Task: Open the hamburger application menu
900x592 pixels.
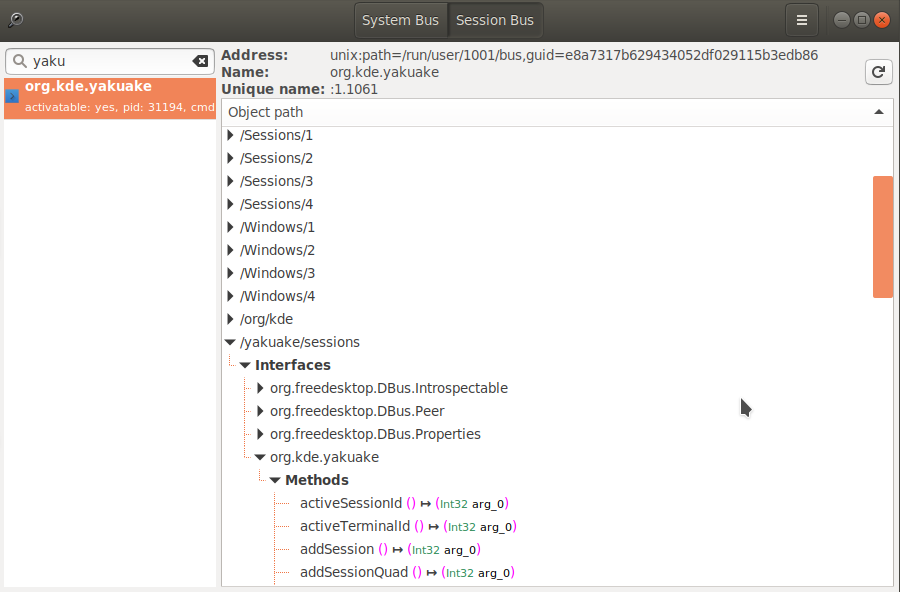Action: pos(801,20)
